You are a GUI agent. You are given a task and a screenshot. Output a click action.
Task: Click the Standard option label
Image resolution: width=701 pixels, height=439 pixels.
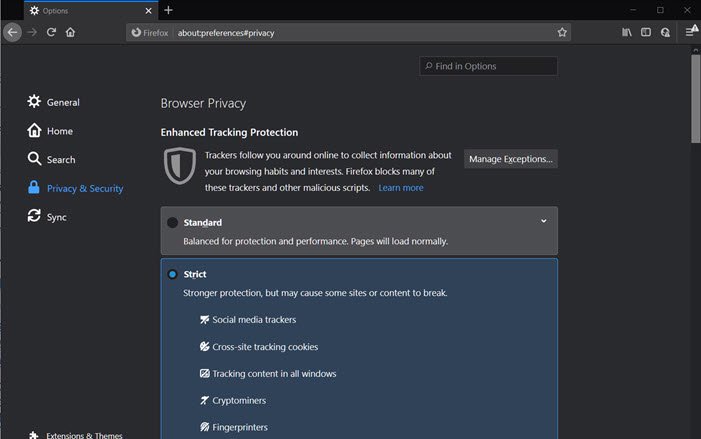click(x=203, y=223)
